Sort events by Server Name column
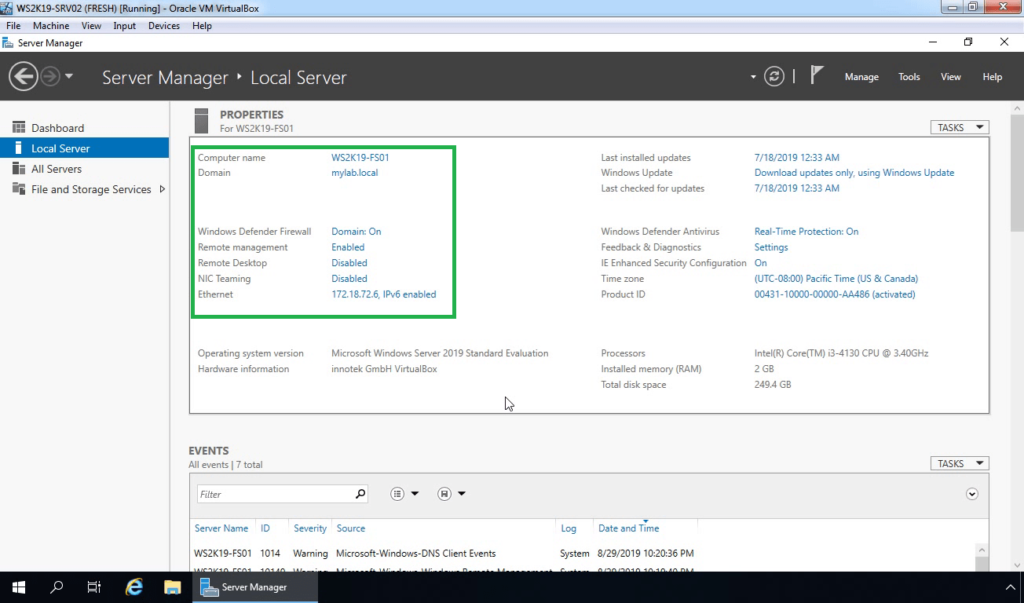 [221, 528]
